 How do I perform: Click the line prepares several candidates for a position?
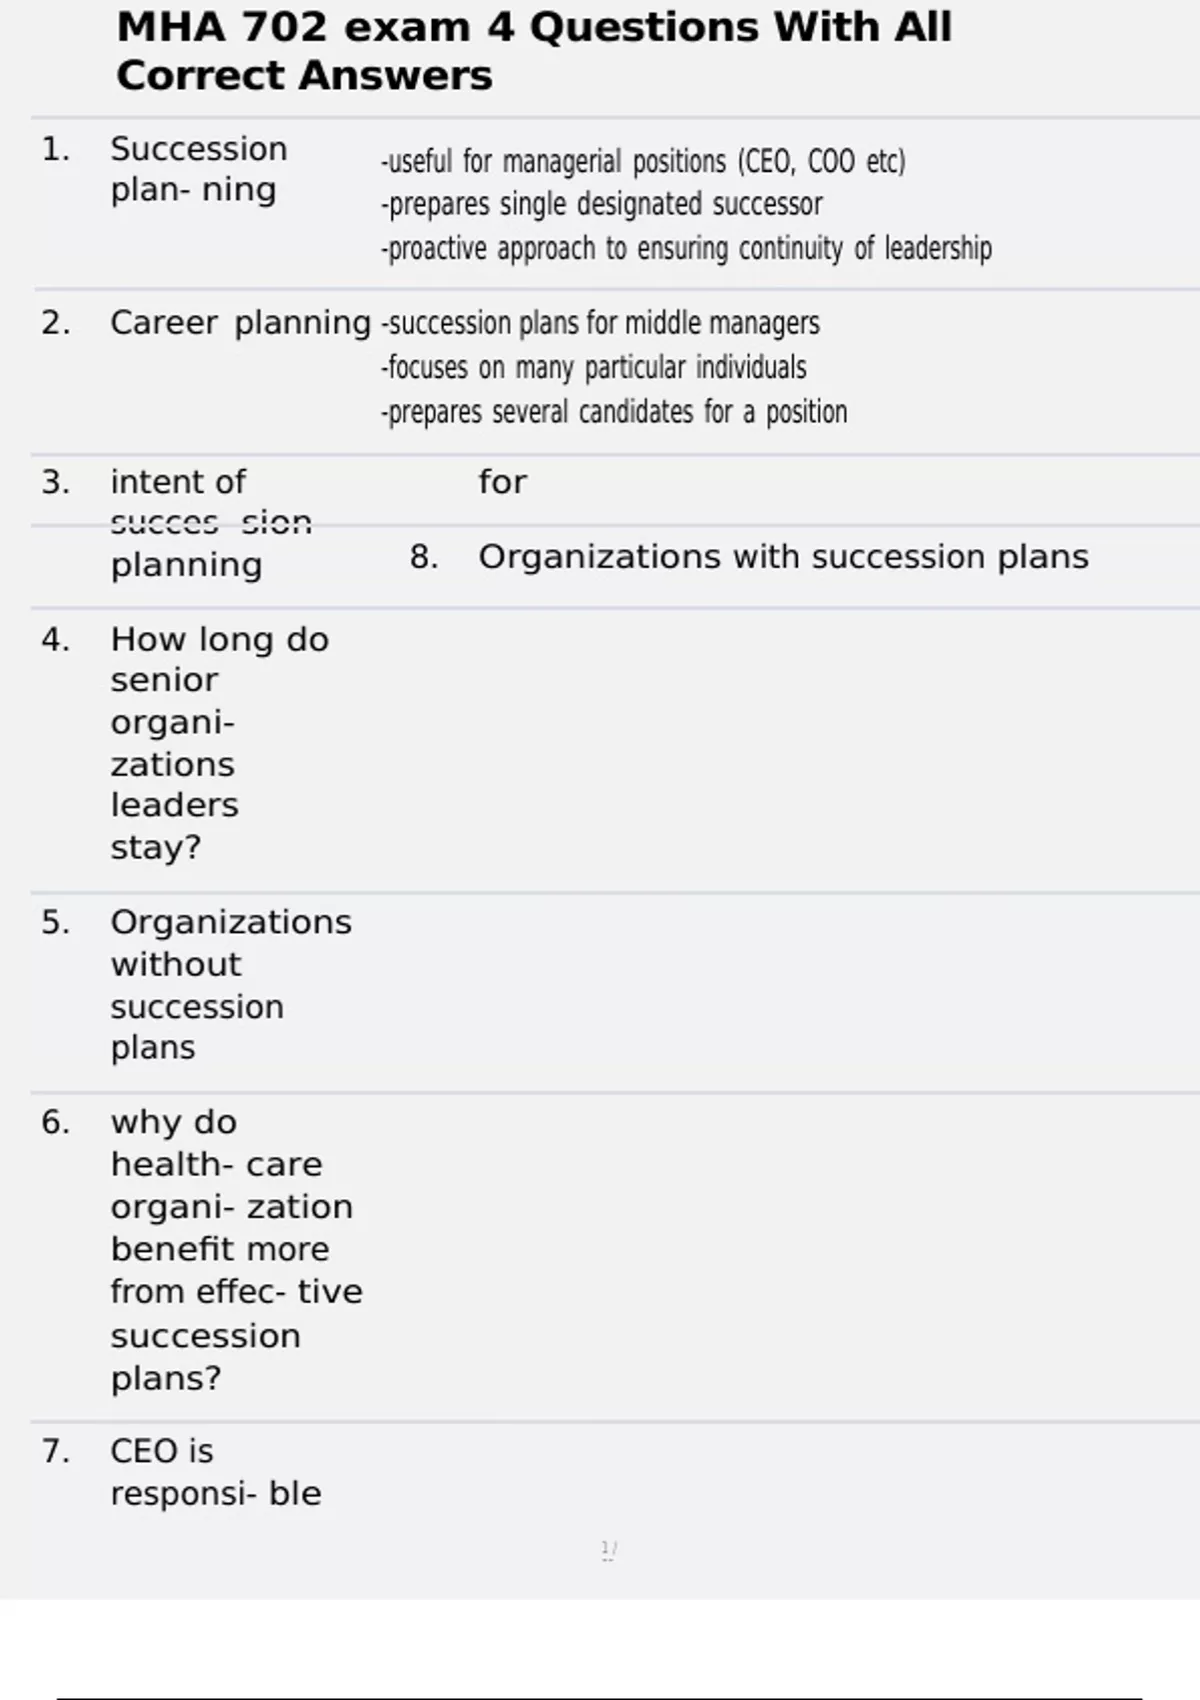tap(614, 411)
